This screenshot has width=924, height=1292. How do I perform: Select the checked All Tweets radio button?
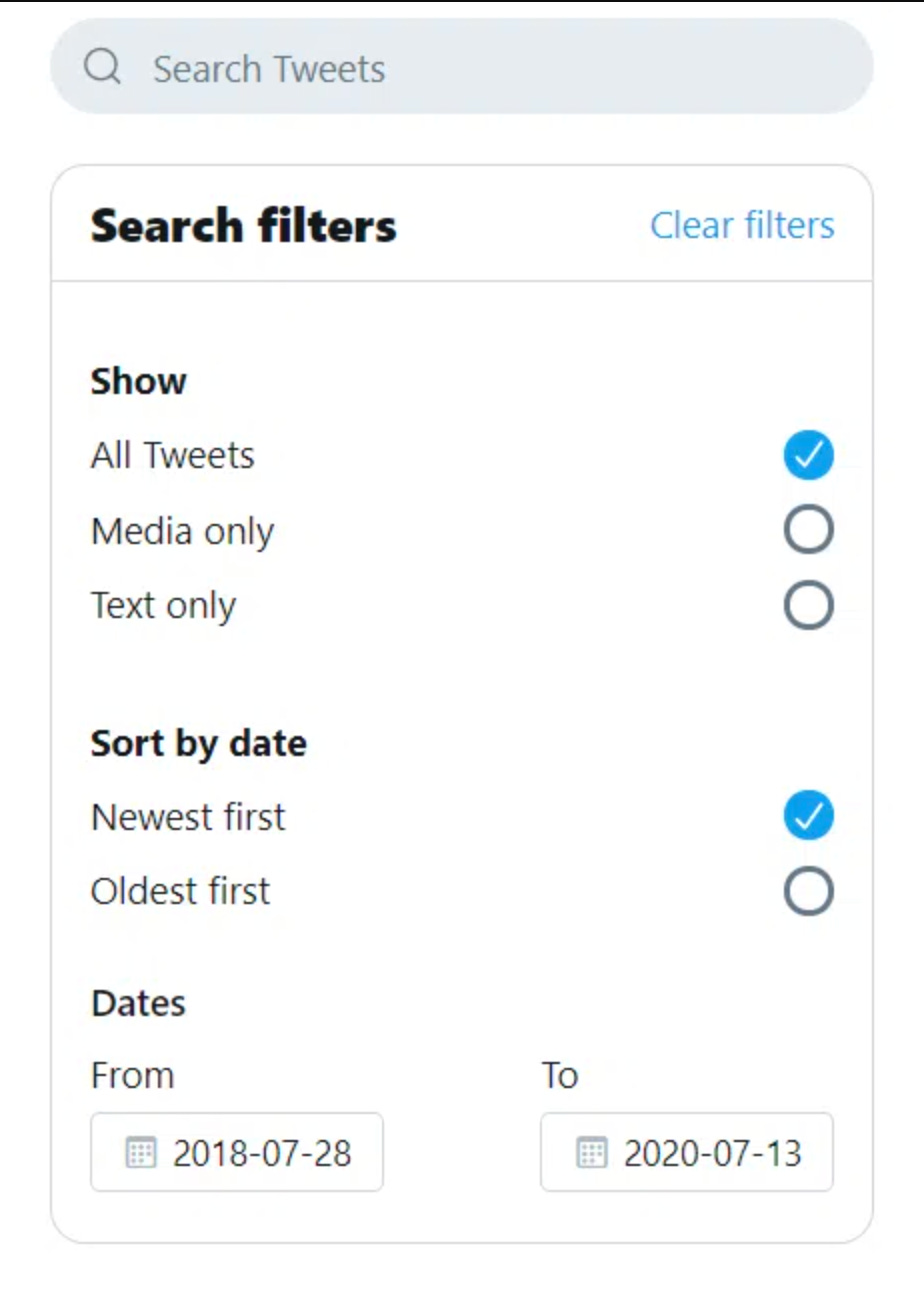tap(808, 455)
